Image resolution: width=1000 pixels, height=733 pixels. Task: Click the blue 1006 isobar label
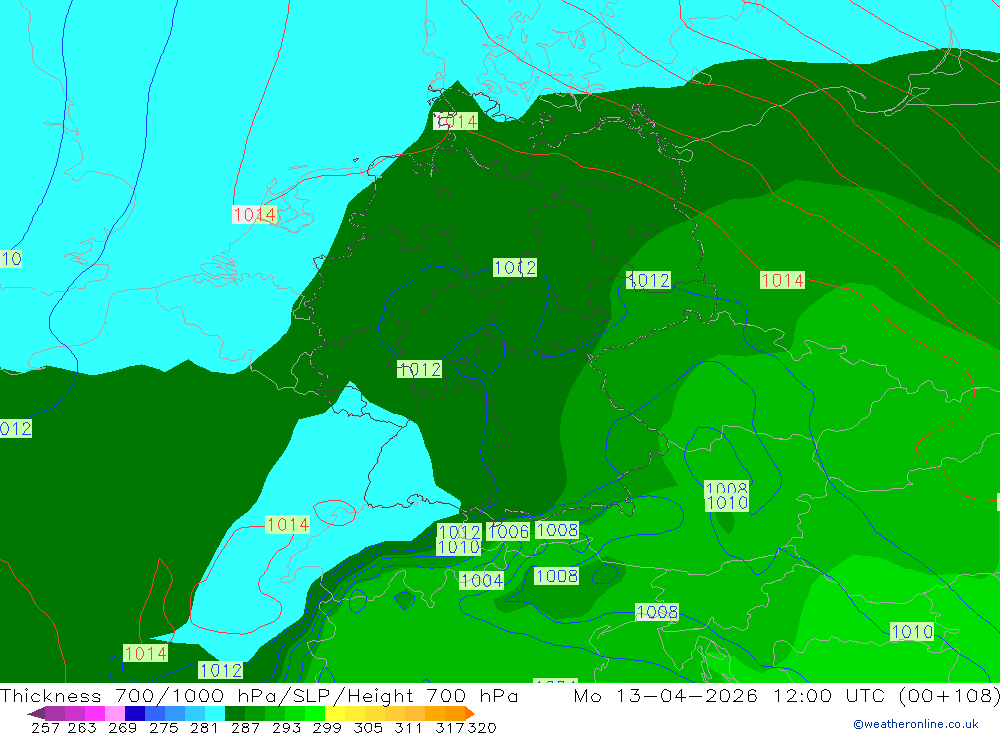coord(508,531)
